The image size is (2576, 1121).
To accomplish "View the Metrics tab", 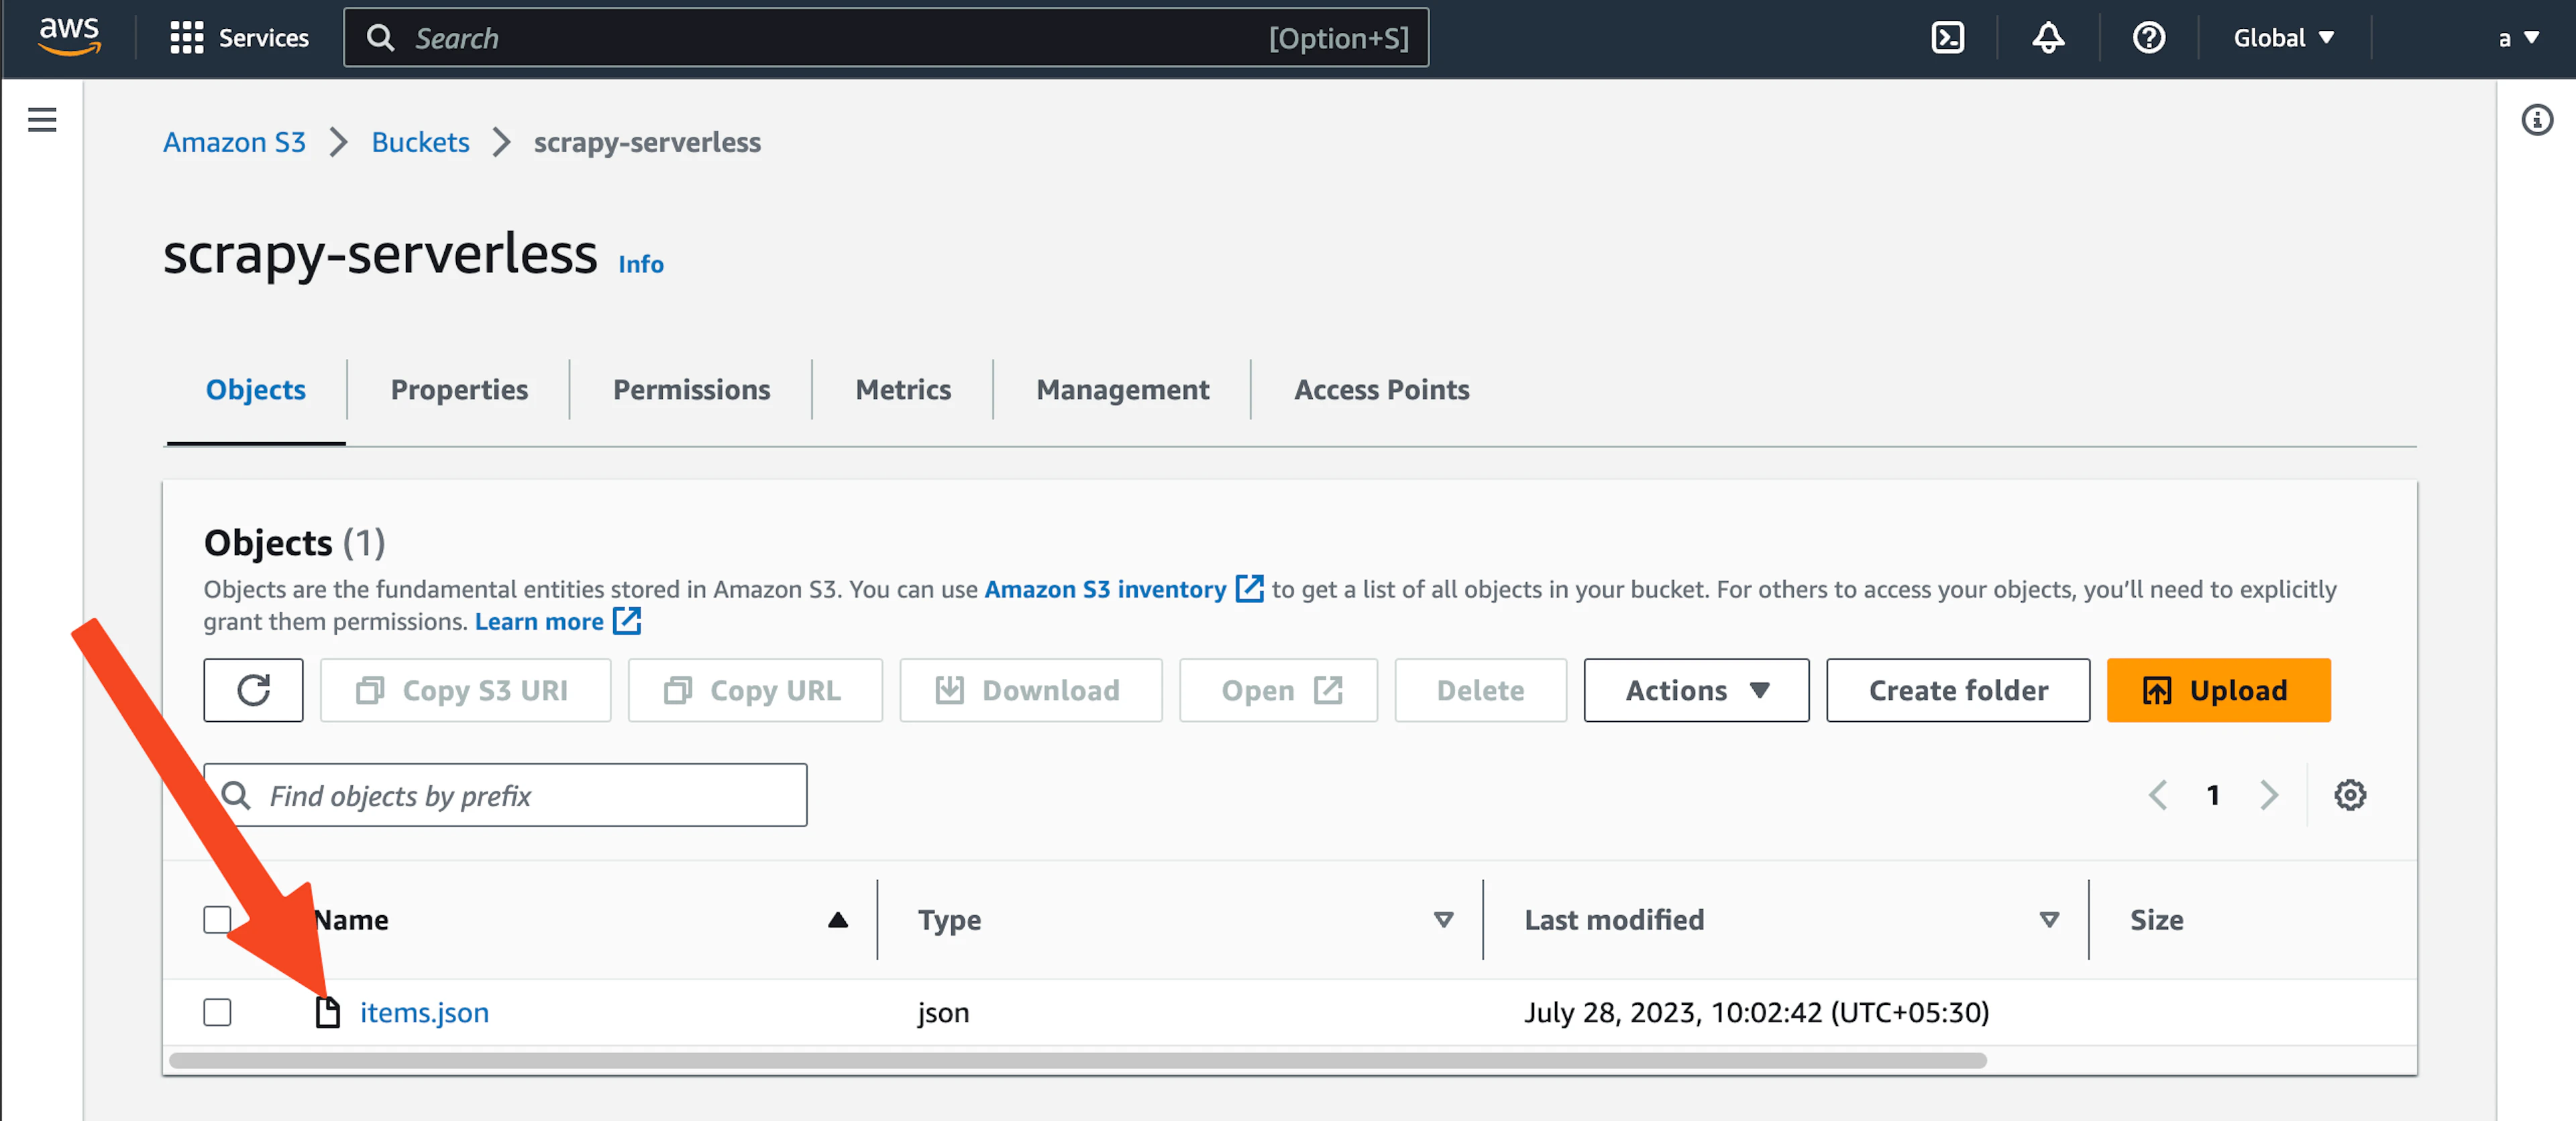I will click(x=903, y=389).
